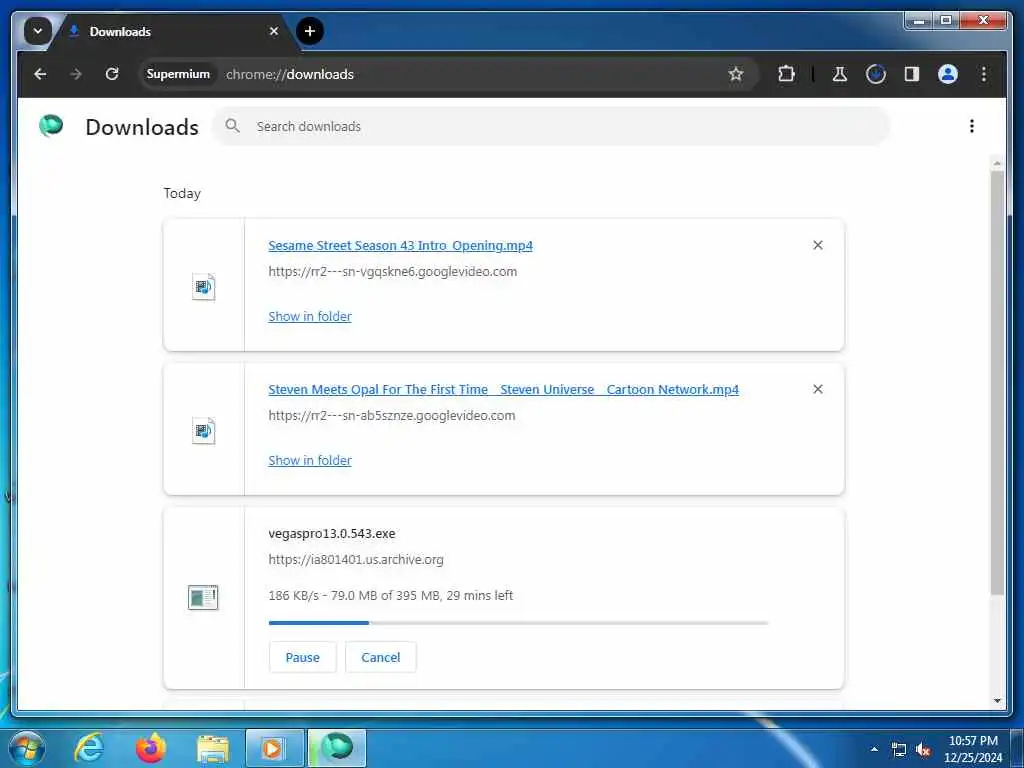Open the Downloads page more actions menu

coord(972,126)
